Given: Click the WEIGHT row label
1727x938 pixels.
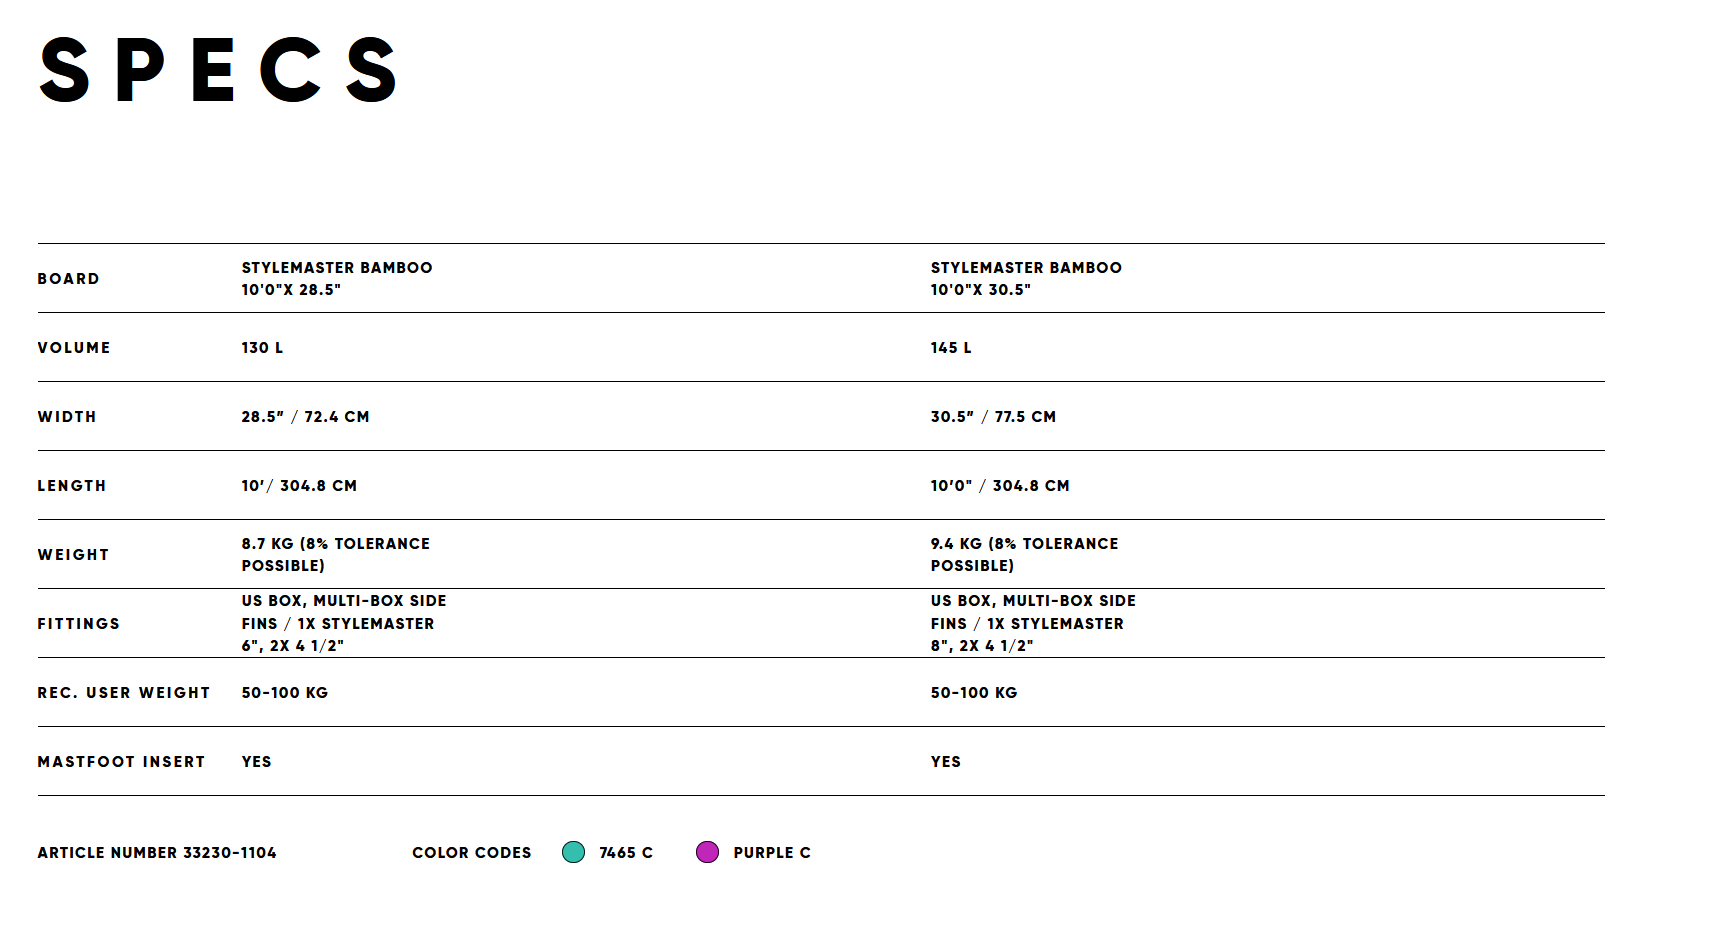Looking at the screenshot, I should [73, 555].
